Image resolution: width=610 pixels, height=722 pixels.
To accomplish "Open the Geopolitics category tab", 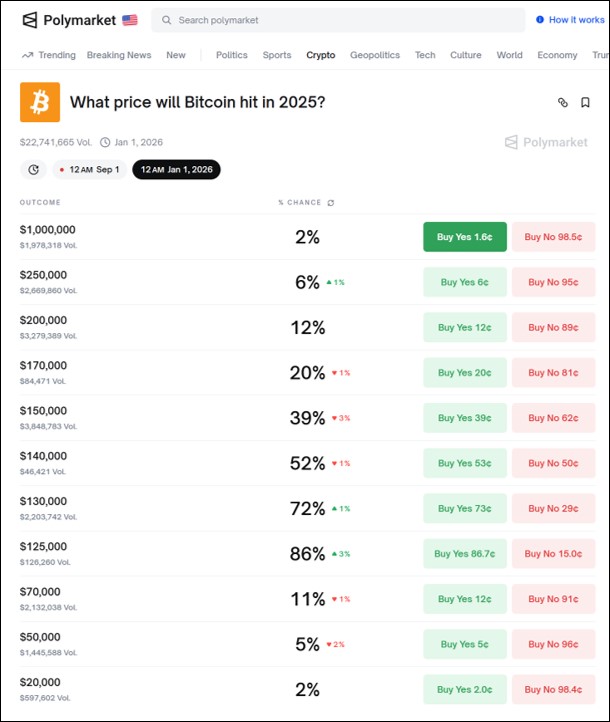I will tap(374, 56).
